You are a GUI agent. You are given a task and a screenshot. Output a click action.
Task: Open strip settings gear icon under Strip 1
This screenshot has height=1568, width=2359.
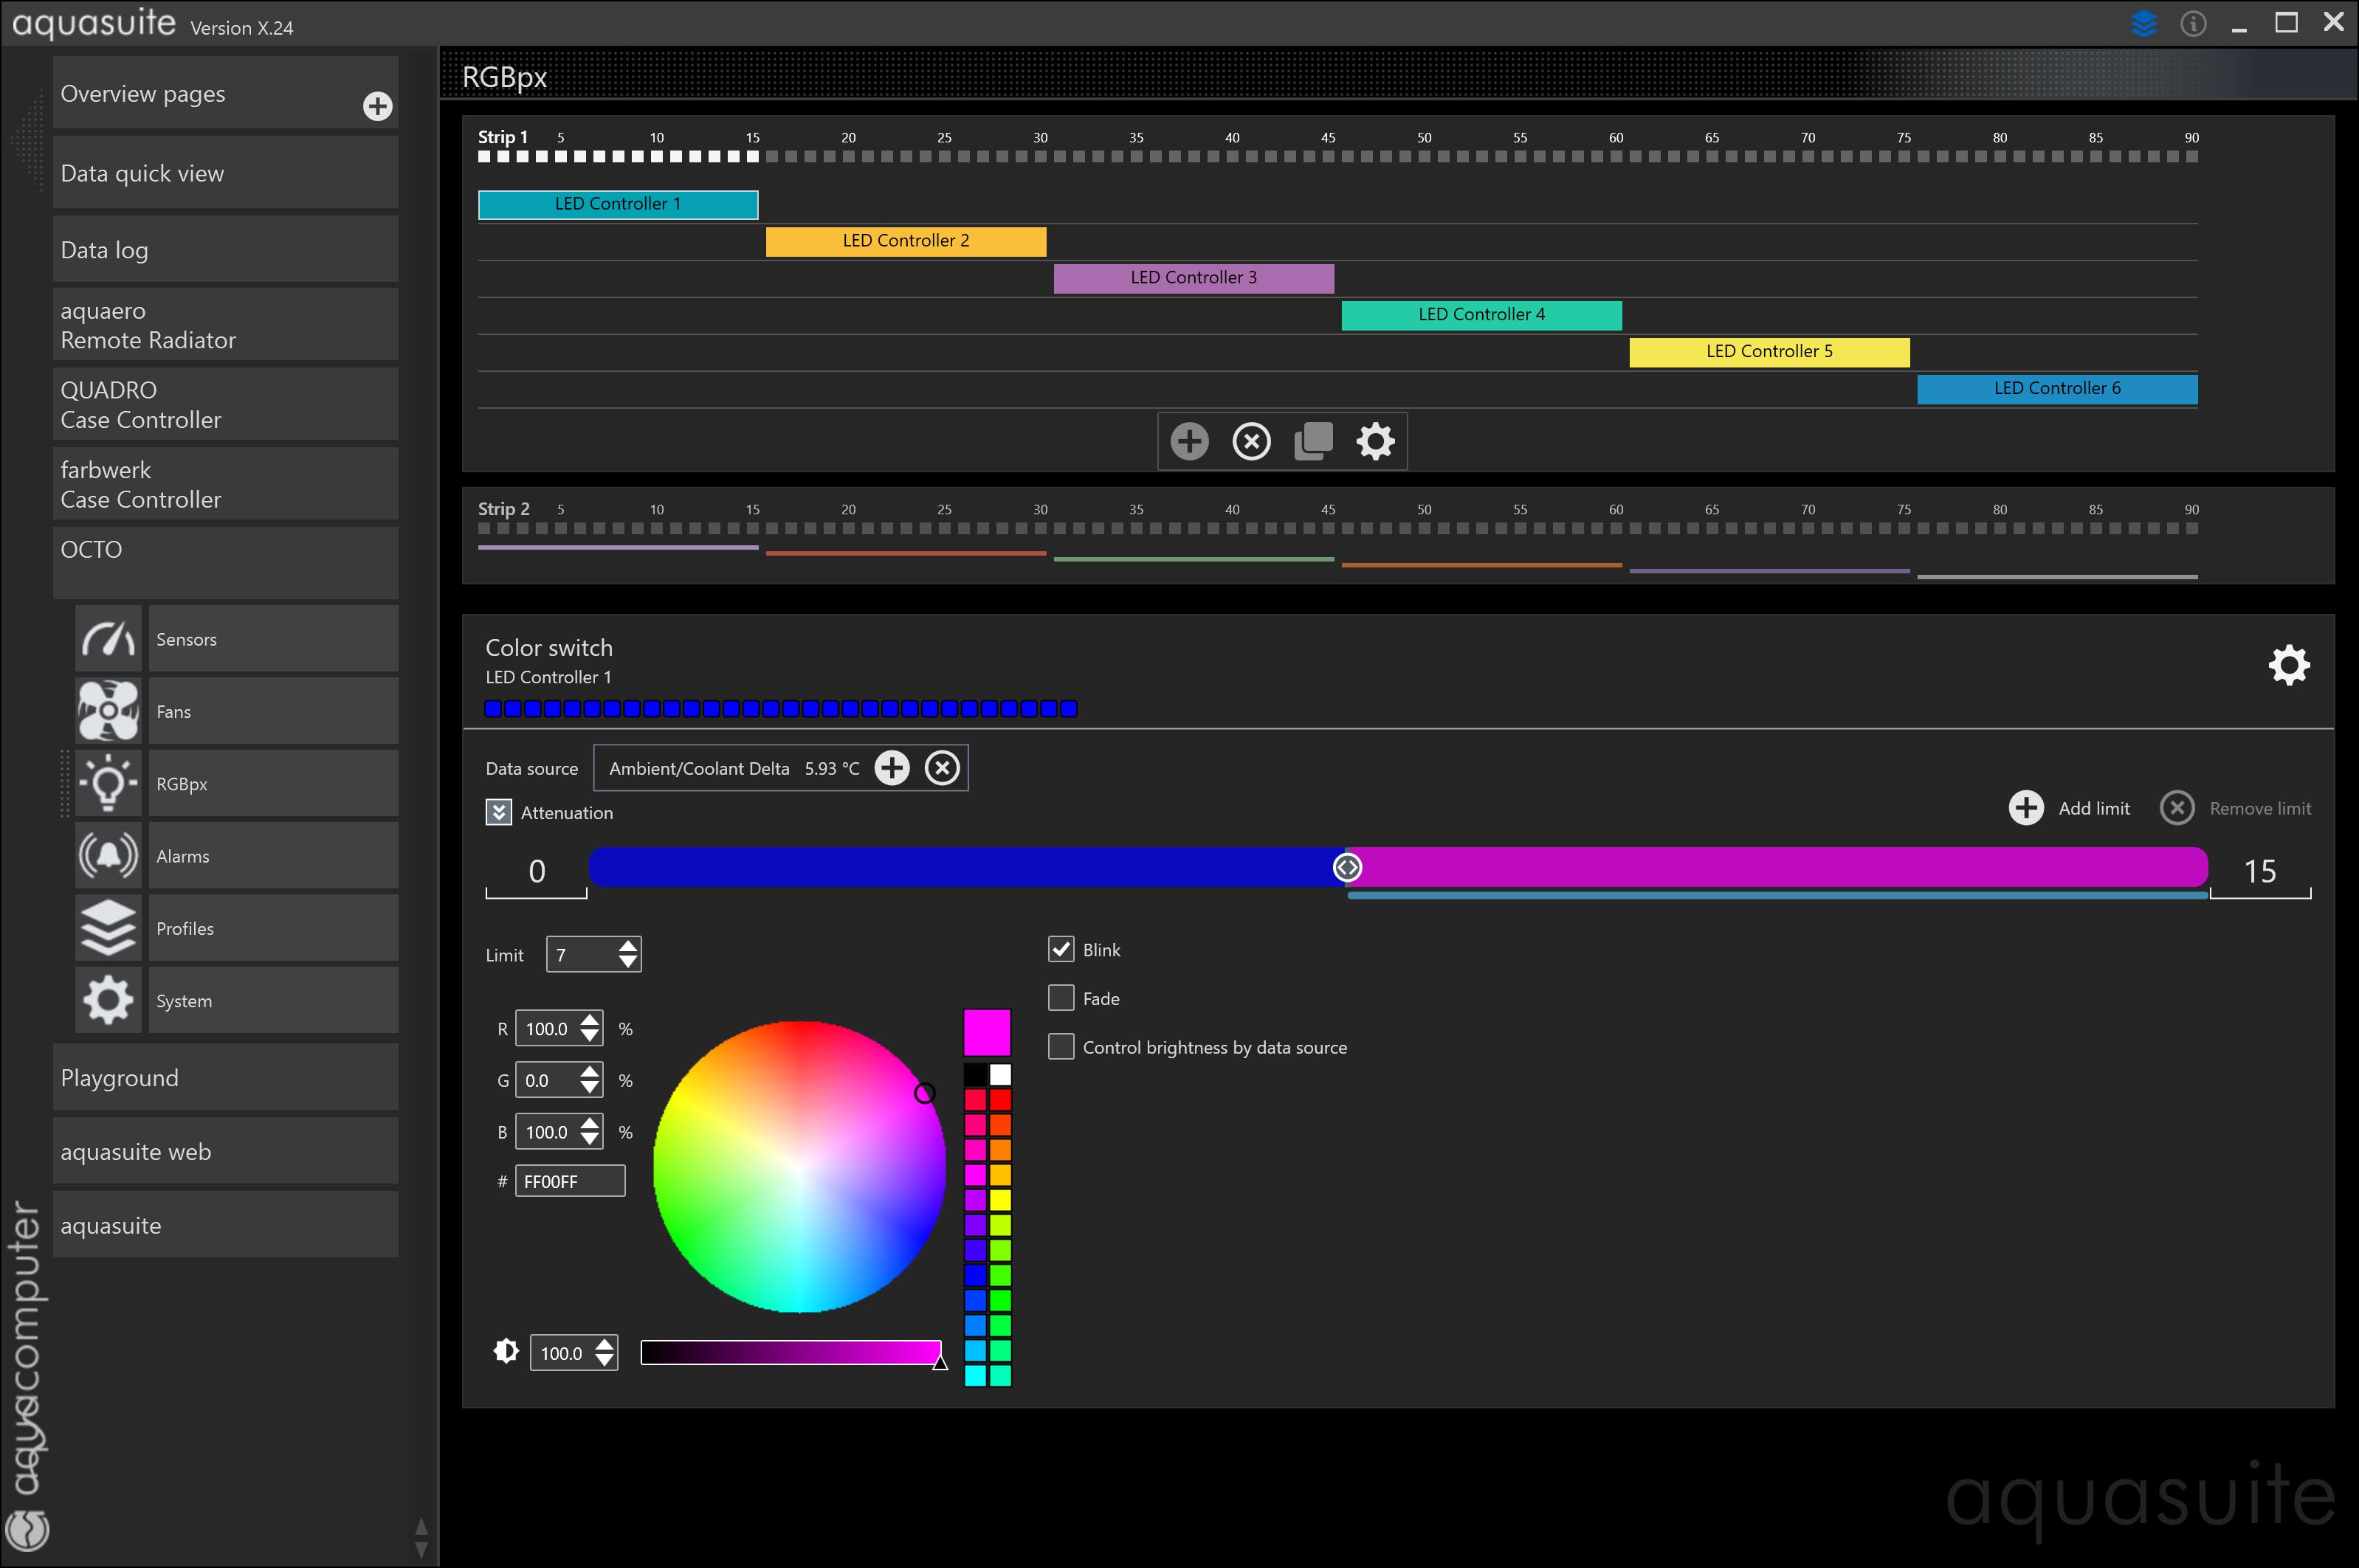[1375, 441]
